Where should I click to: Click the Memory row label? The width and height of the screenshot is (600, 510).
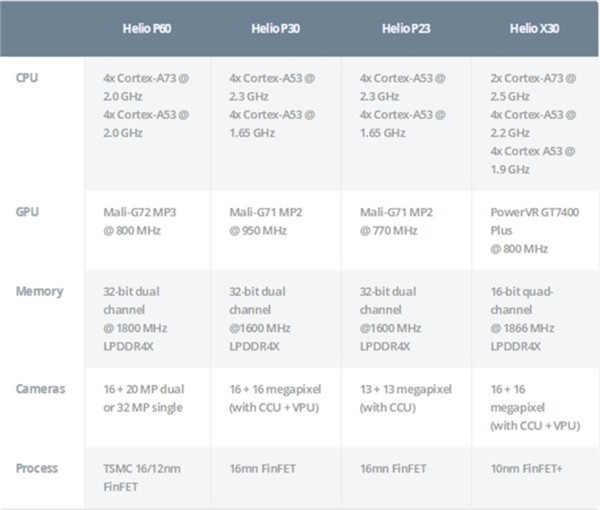pyautogui.click(x=40, y=291)
